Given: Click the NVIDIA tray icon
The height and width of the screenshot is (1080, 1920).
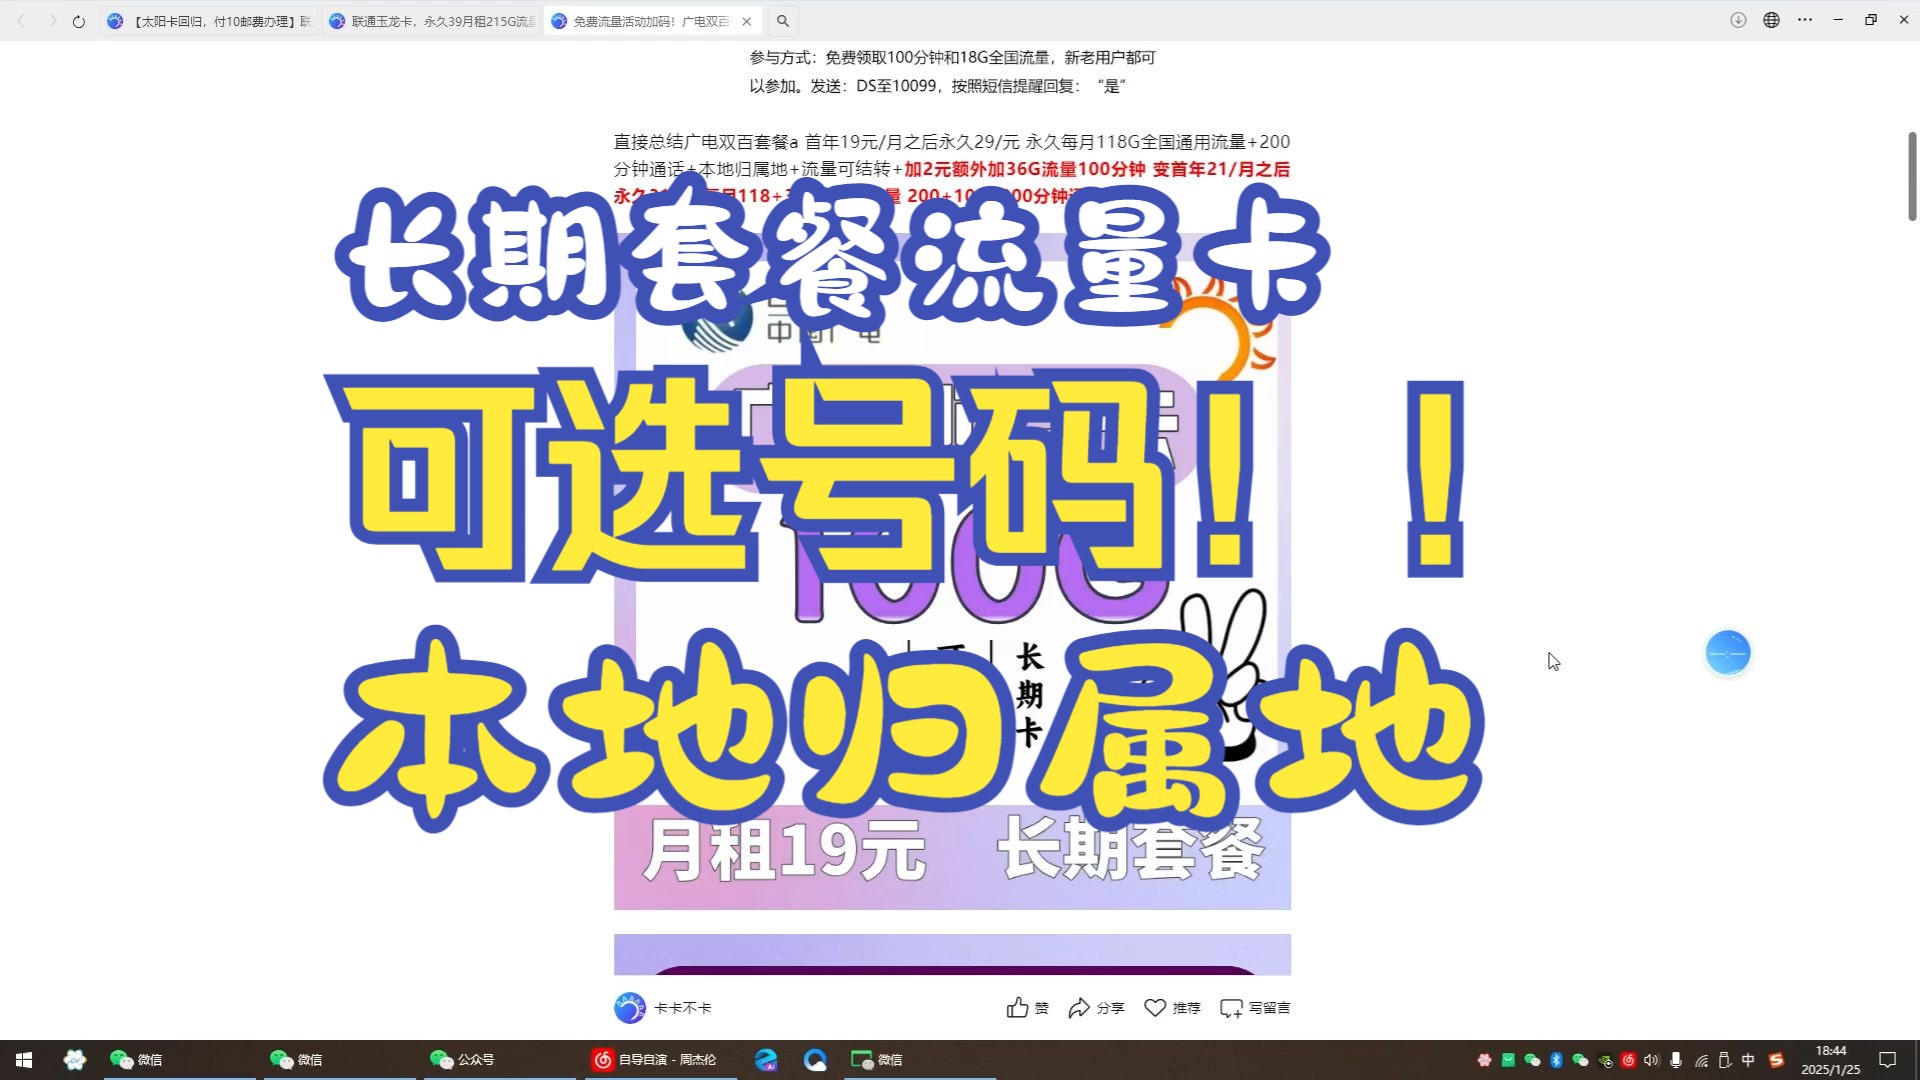Looking at the screenshot, I should coord(1605,1060).
